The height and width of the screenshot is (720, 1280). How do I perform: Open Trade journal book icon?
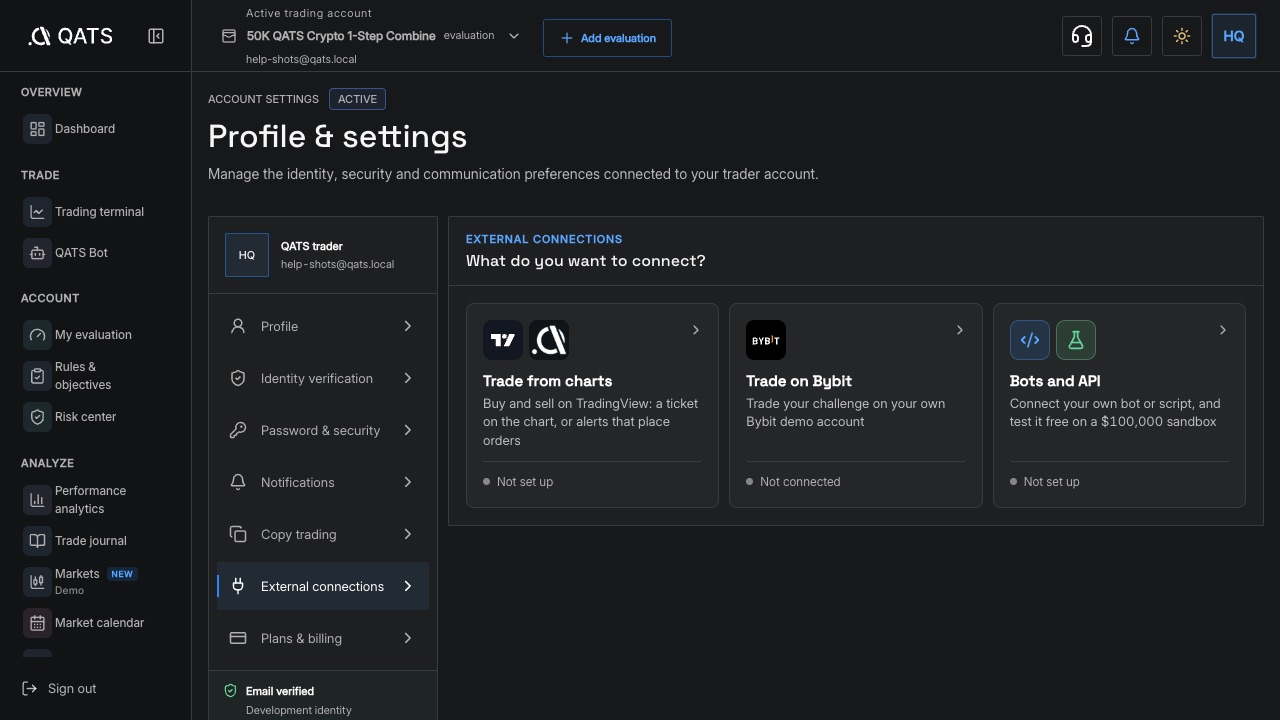pyautogui.click(x=37, y=541)
